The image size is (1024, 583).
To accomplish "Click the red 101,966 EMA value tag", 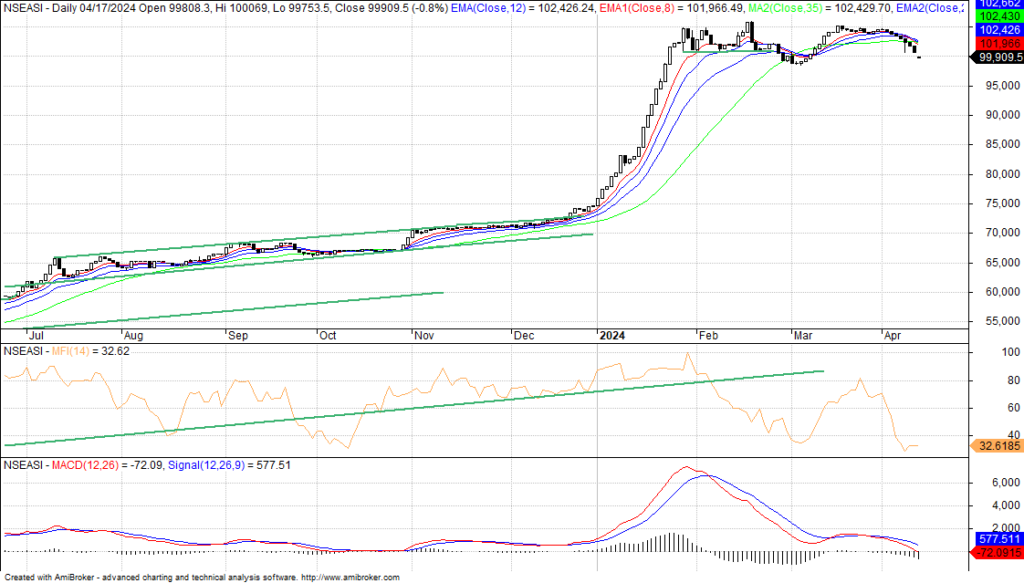I will point(995,43).
